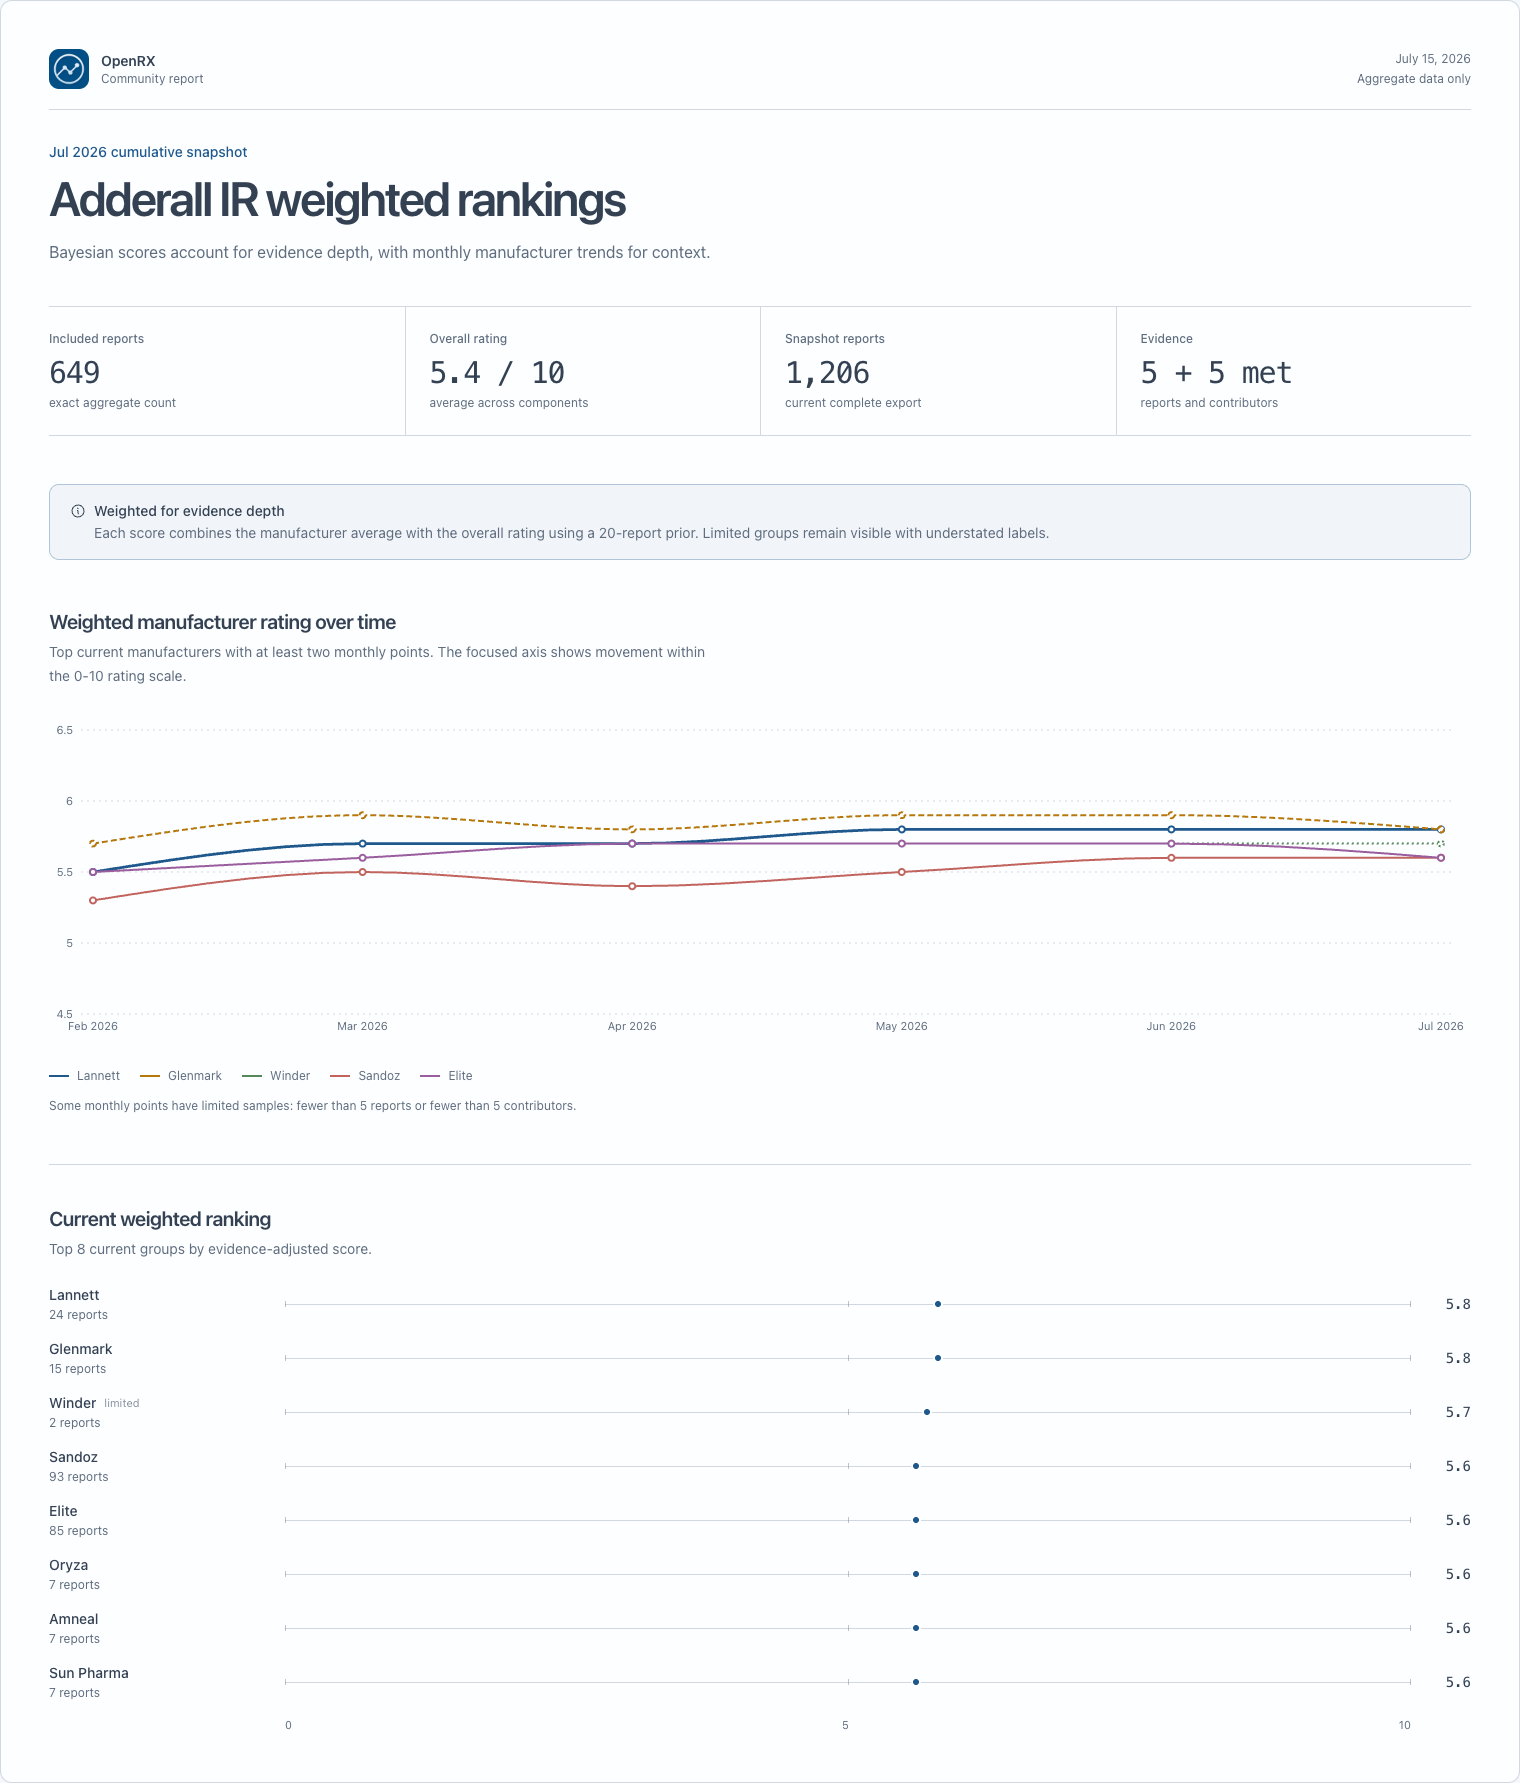Screen dimensions: 1520x1783
Task: Click the info icon in the weighted notice
Action: click(x=78, y=511)
